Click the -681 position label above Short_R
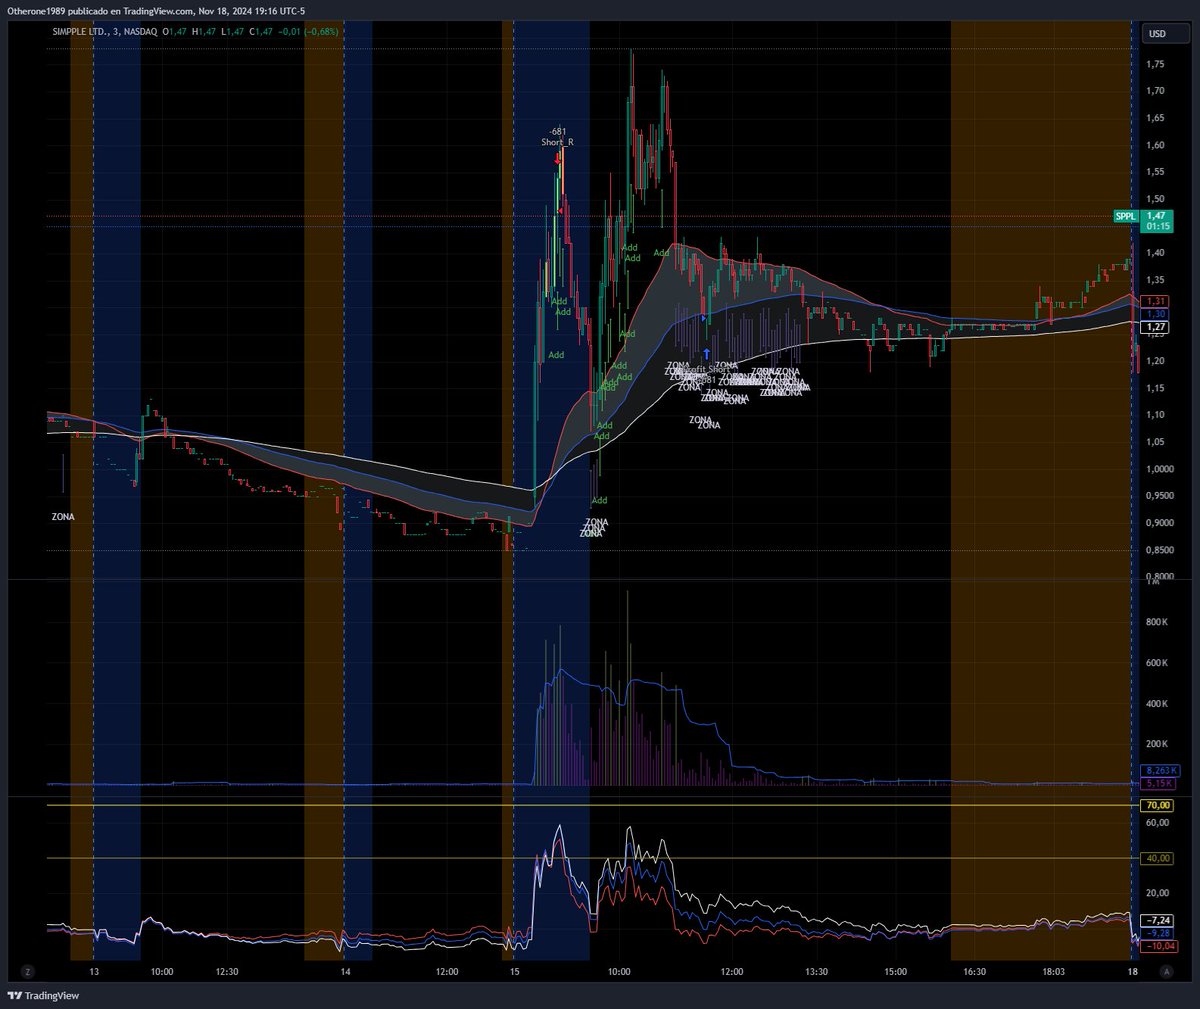The width and height of the screenshot is (1200, 1009). coord(558,130)
